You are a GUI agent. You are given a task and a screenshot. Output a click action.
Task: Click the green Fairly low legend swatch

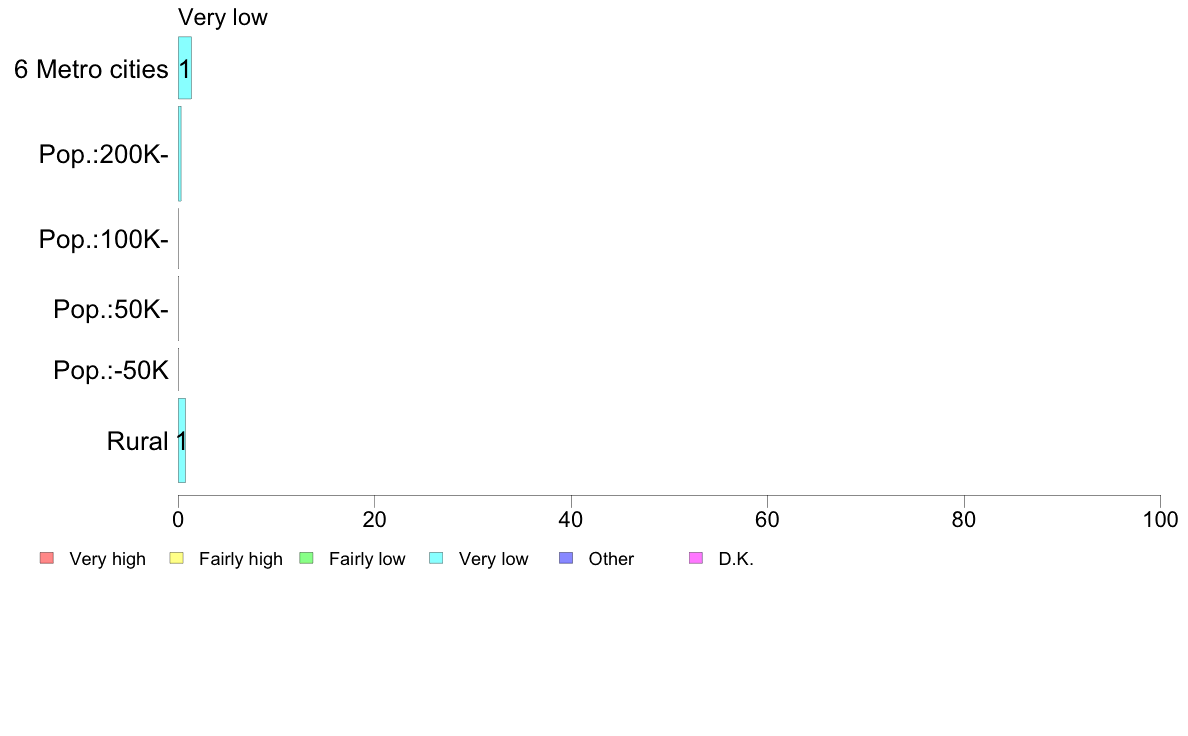[306, 559]
